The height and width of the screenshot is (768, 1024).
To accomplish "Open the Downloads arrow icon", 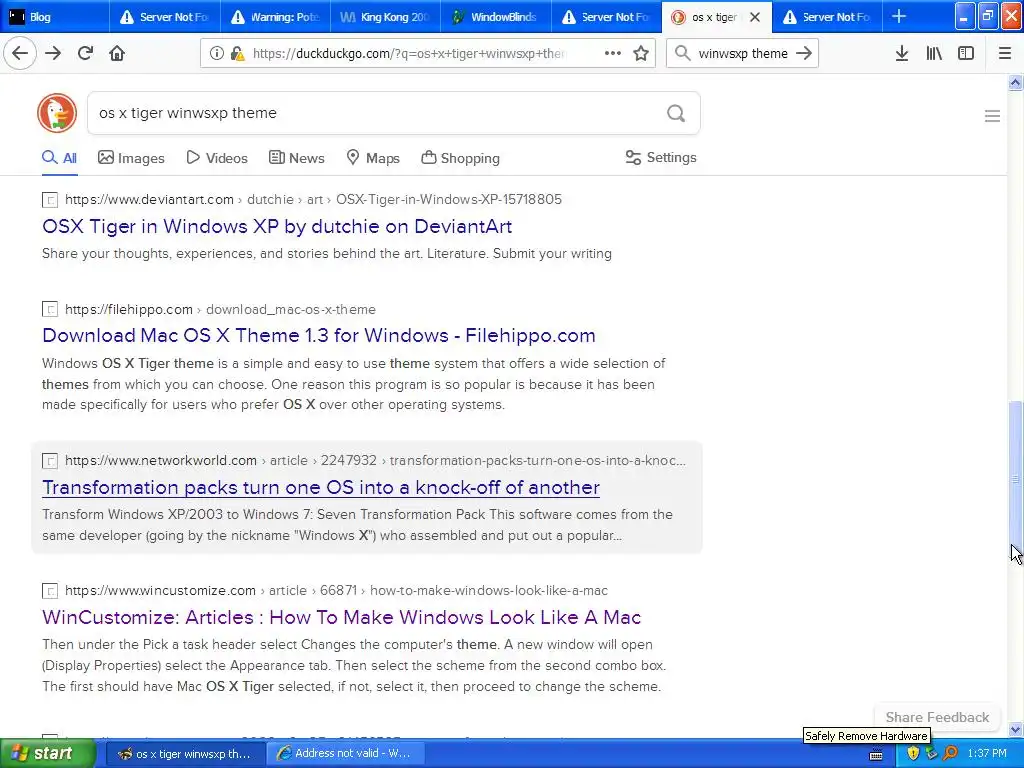I will (x=902, y=53).
